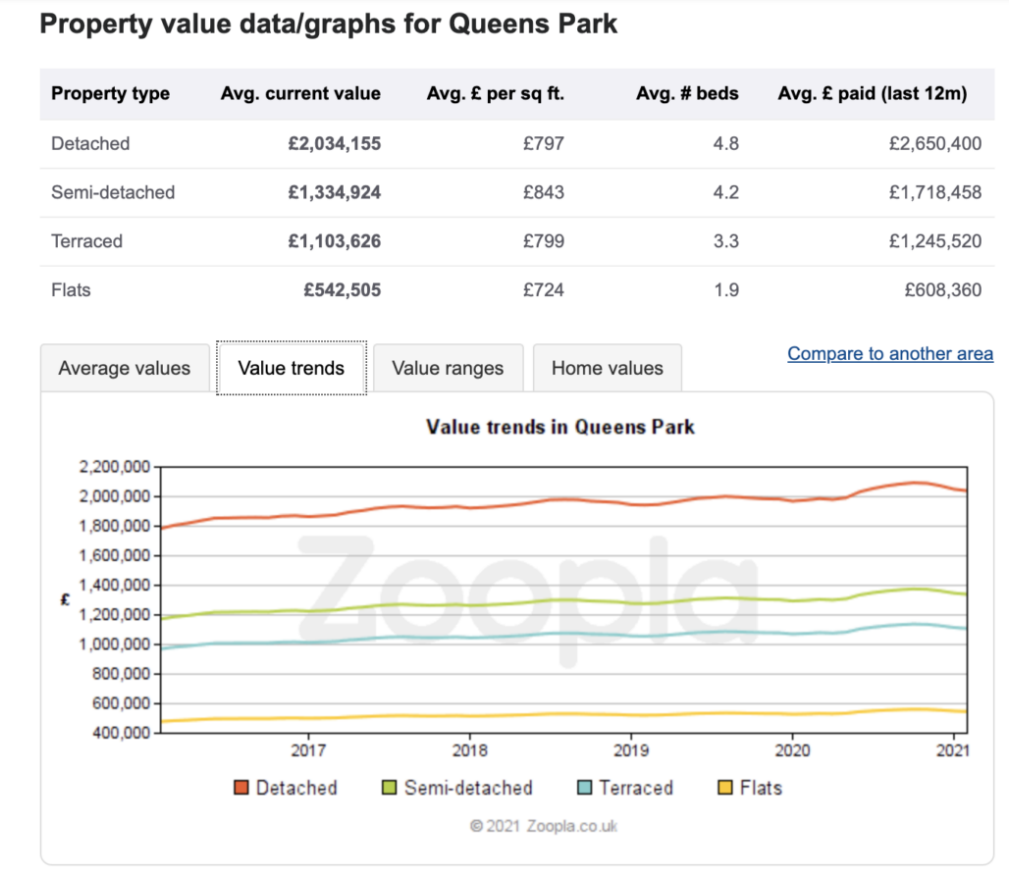
Task: Click the chart title Value trends in Queens Park
Action: (x=560, y=427)
